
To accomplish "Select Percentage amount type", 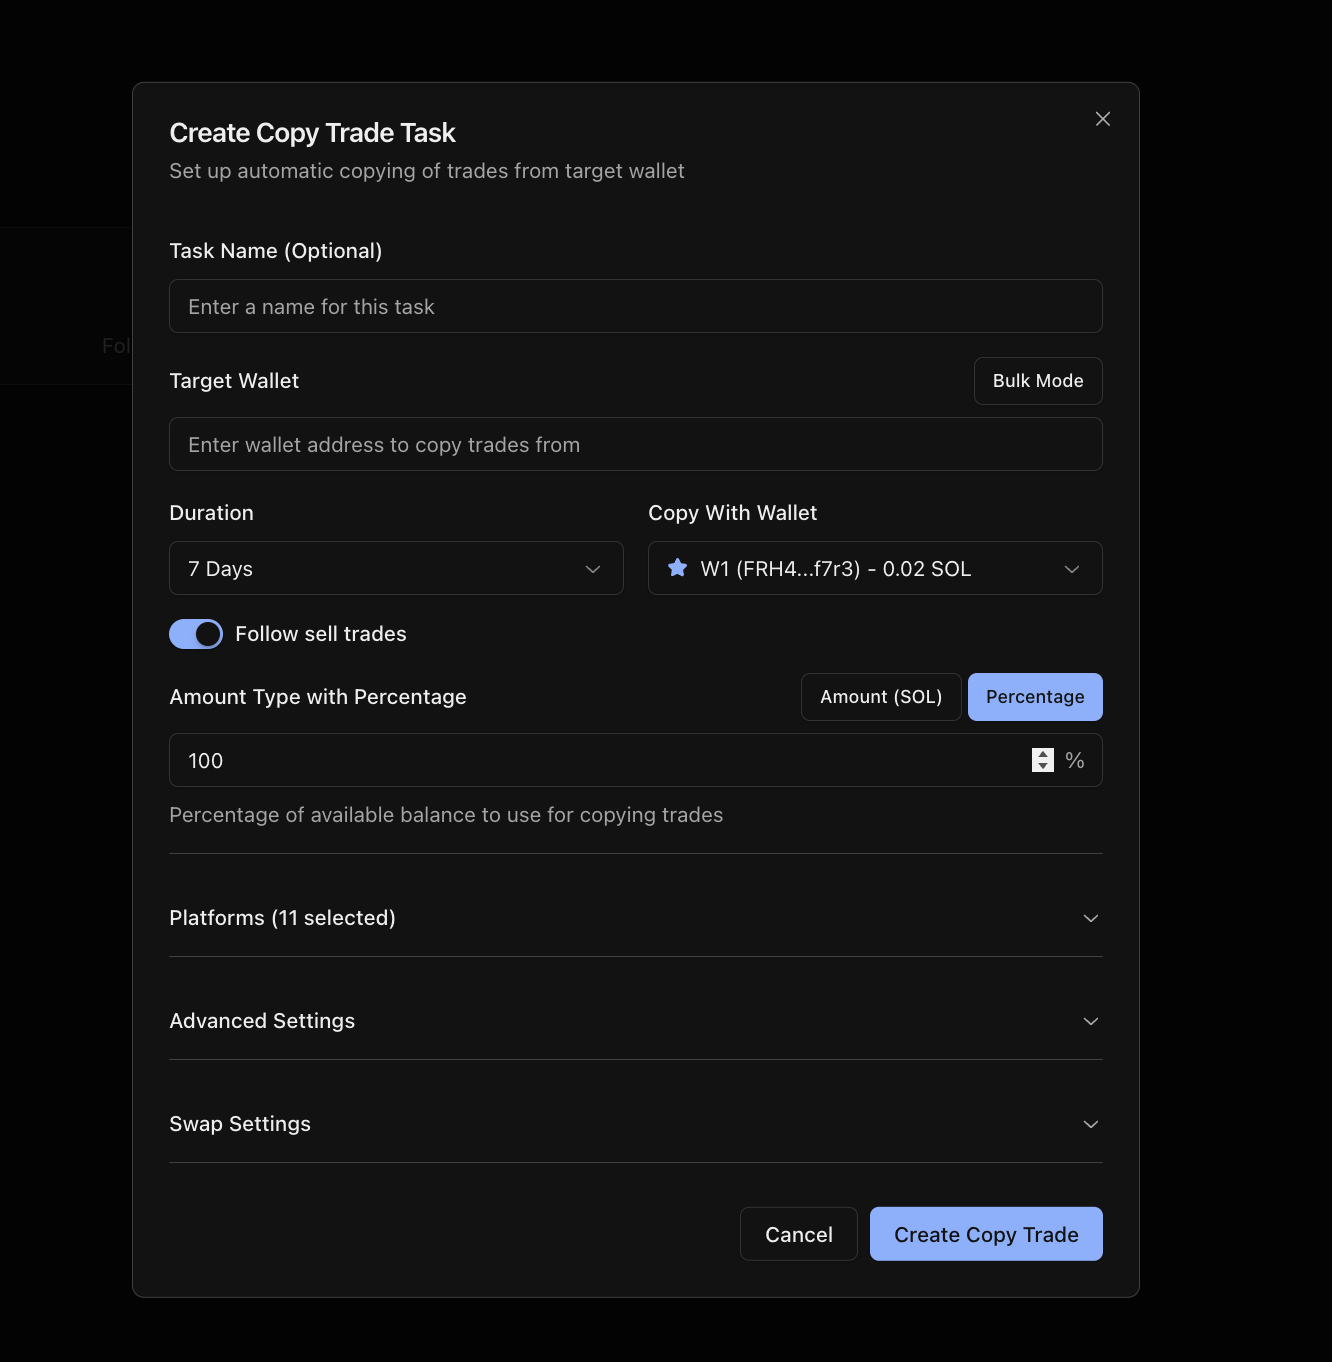I will point(1035,697).
